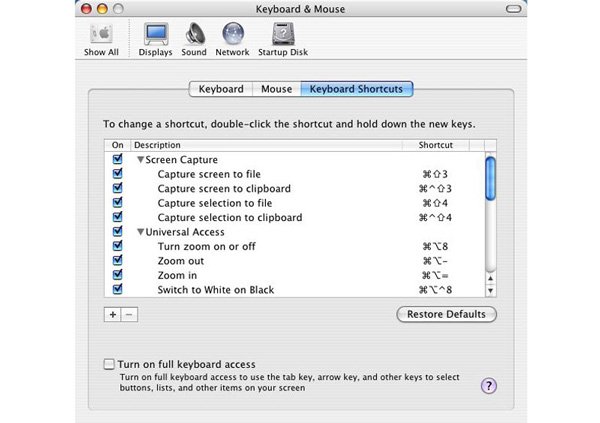Select the Capture screen to clipboard row
Viewport: 600px width, 423px height.
[x=295, y=189]
